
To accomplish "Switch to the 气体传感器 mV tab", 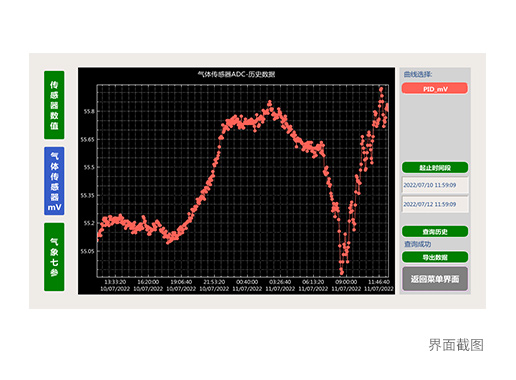I will 54,181.
